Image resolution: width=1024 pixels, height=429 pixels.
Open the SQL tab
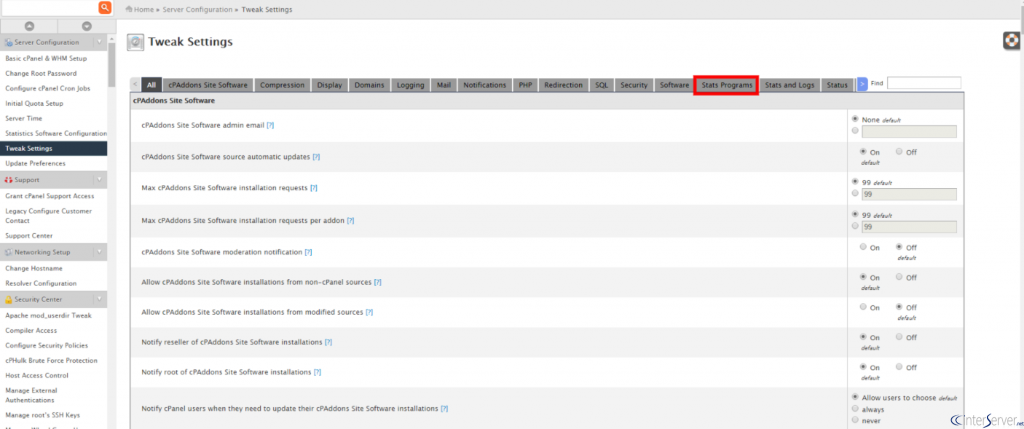601,86
